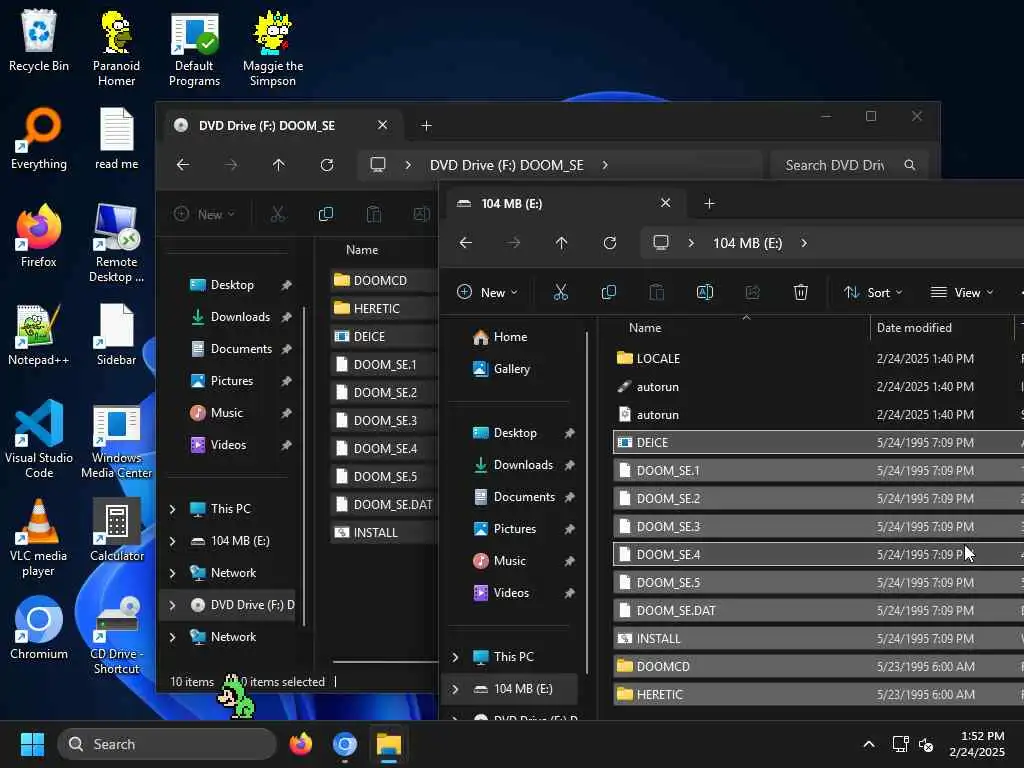Screen dimensions: 1024x768
Task: Open the Windows Start menu
Action: click(x=32, y=744)
